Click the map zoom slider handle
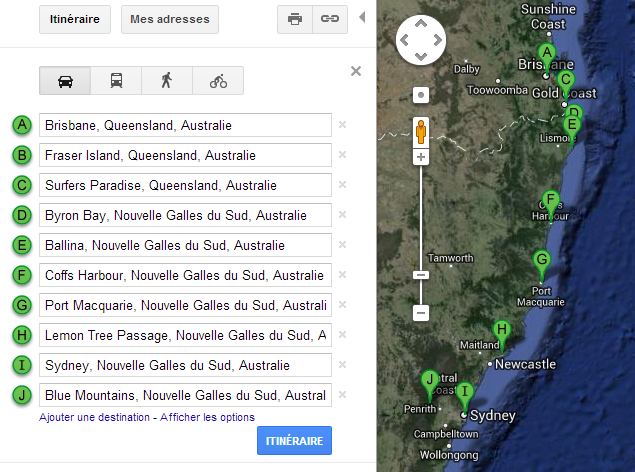 (x=421, y=274)
